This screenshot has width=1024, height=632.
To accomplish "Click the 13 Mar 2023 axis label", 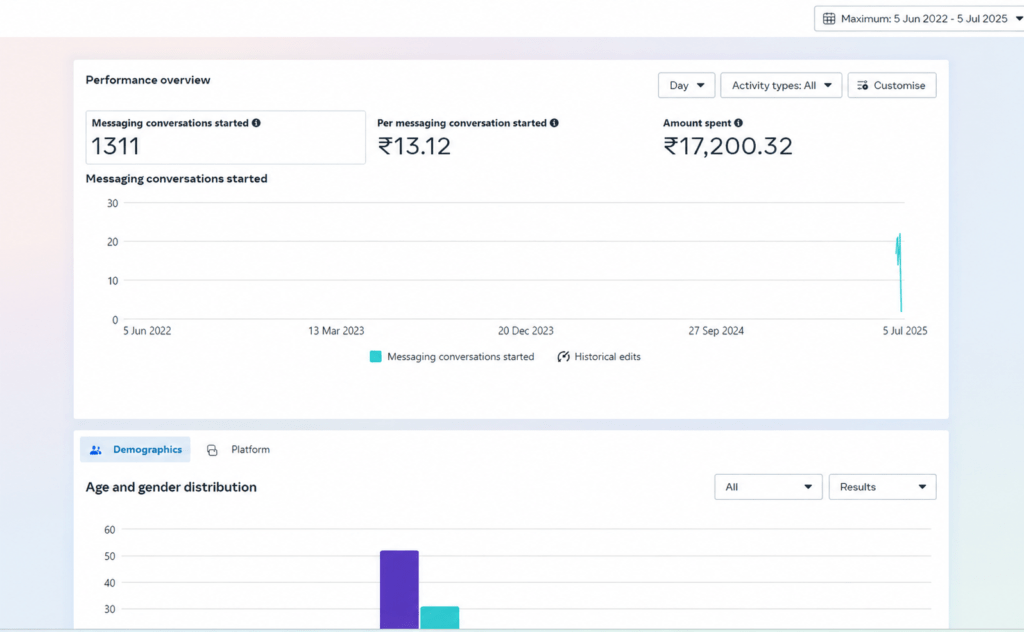I will point(336,331).
